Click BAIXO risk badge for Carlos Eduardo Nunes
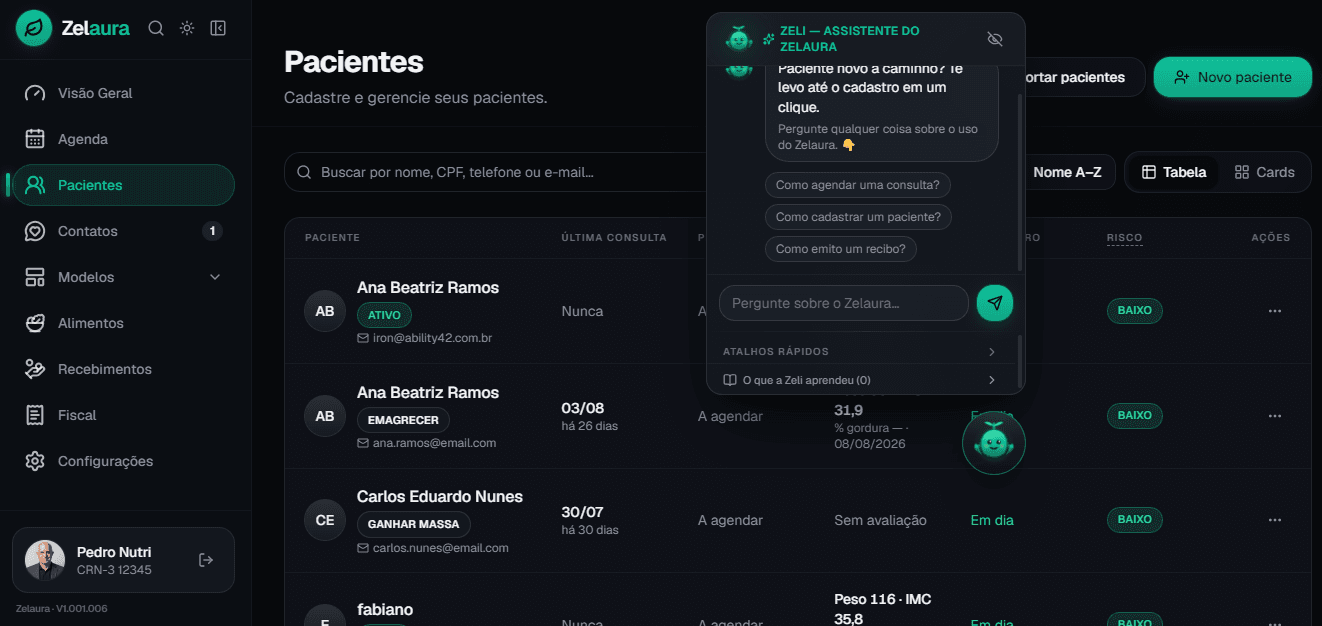This screenshot has width=1322, height=626. pyautogui.click(x=1134, y=519)
